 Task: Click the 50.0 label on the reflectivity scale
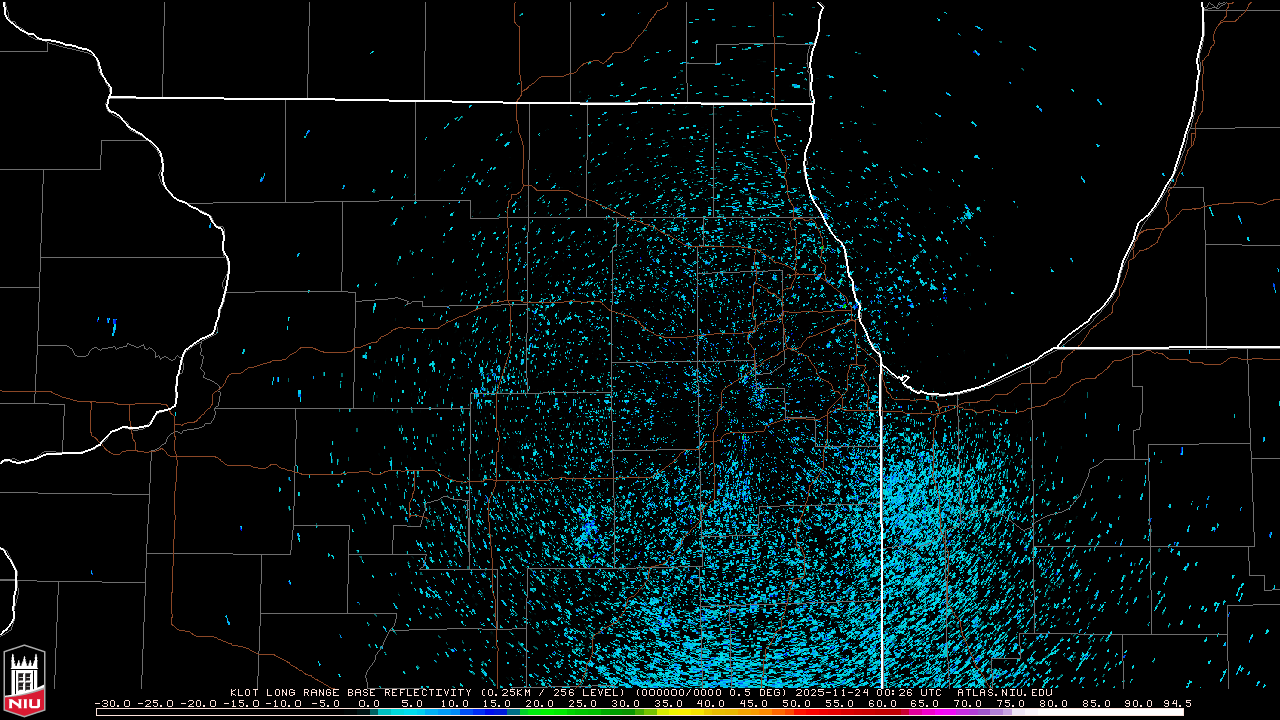798,703
